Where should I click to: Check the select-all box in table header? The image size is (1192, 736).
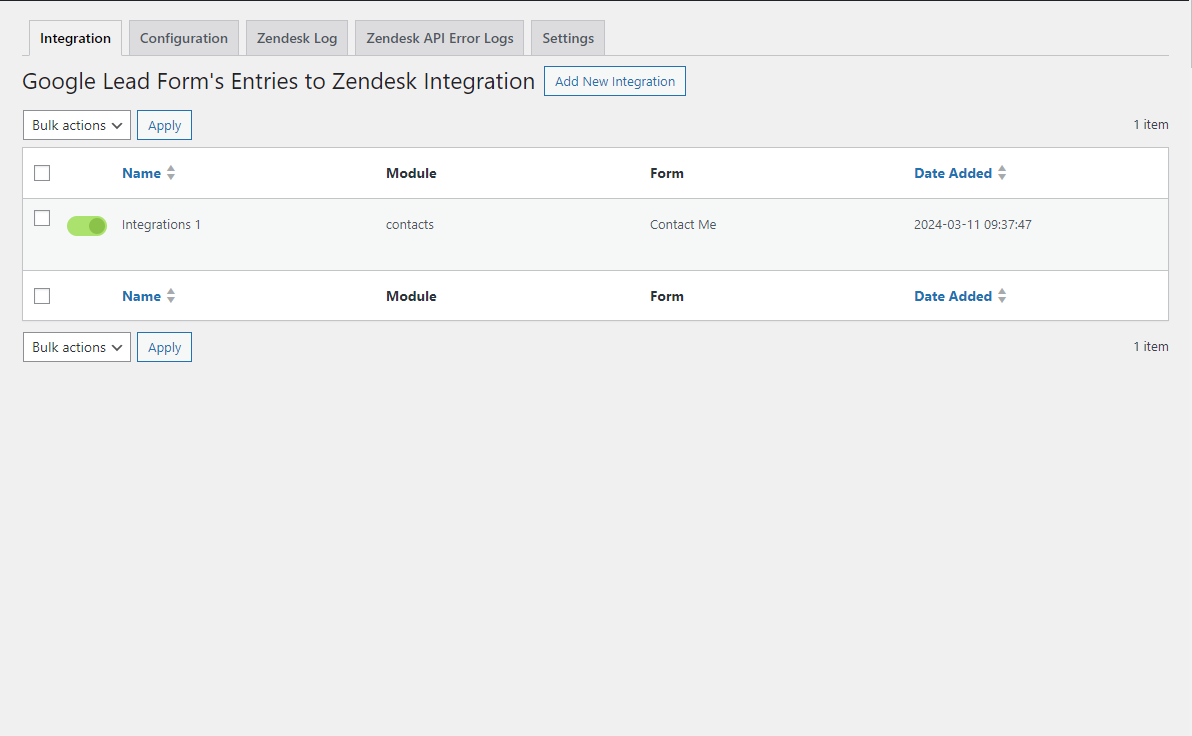[42, 173]
